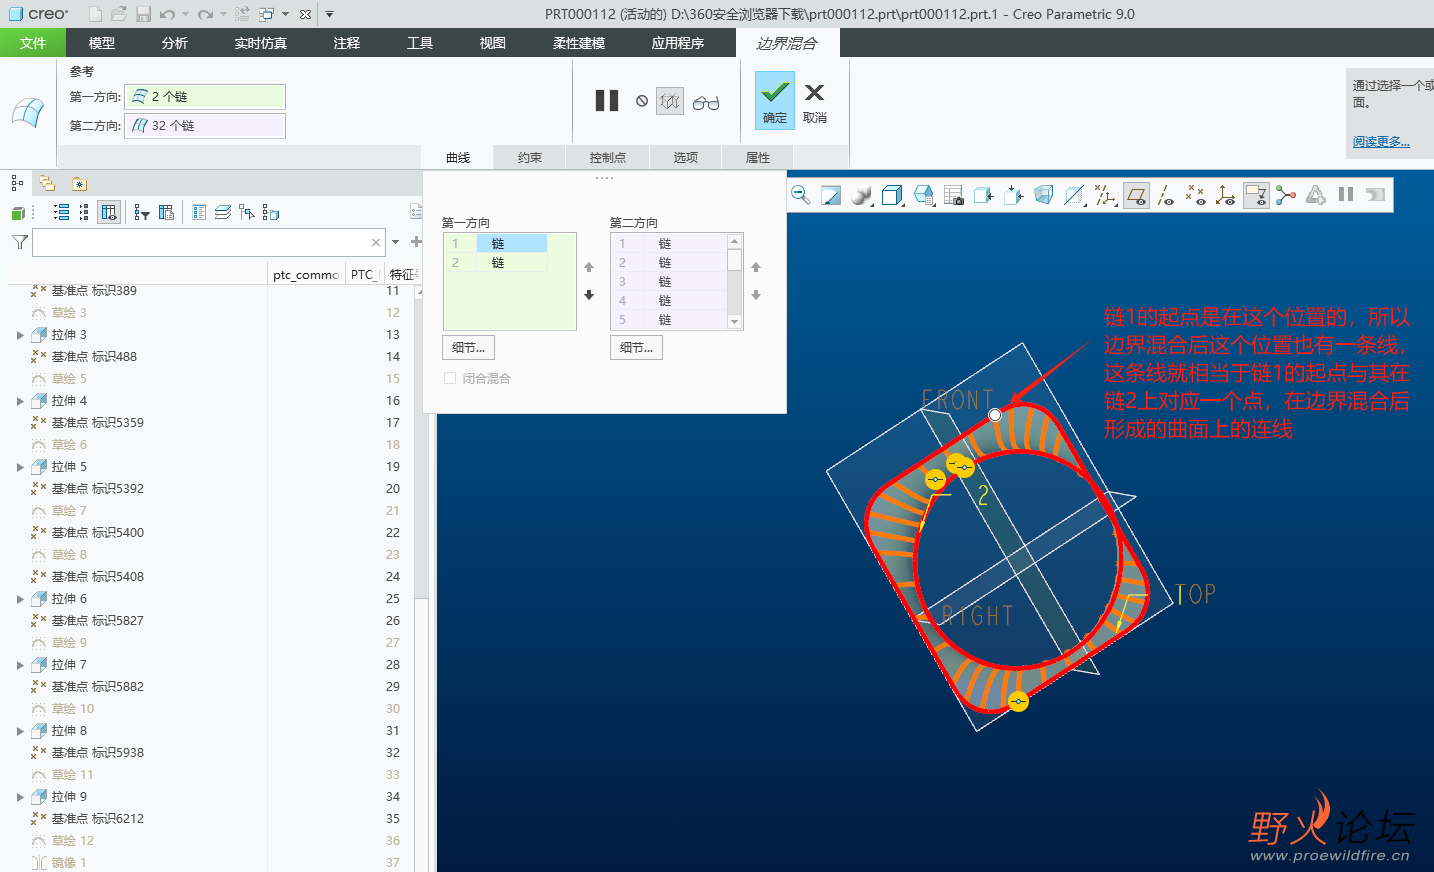
Task: Click the layers stack icon in tree toolbar
Action: 223,212
